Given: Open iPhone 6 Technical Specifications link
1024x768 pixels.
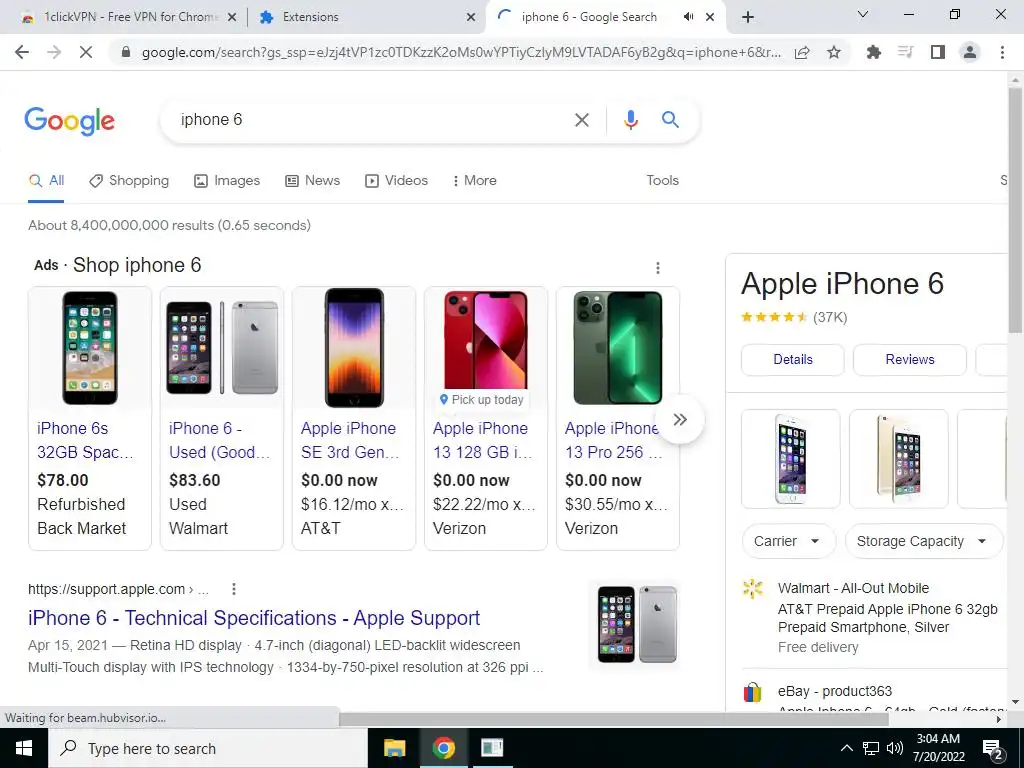Looking at the screenshot, I should tap(254, 618).
